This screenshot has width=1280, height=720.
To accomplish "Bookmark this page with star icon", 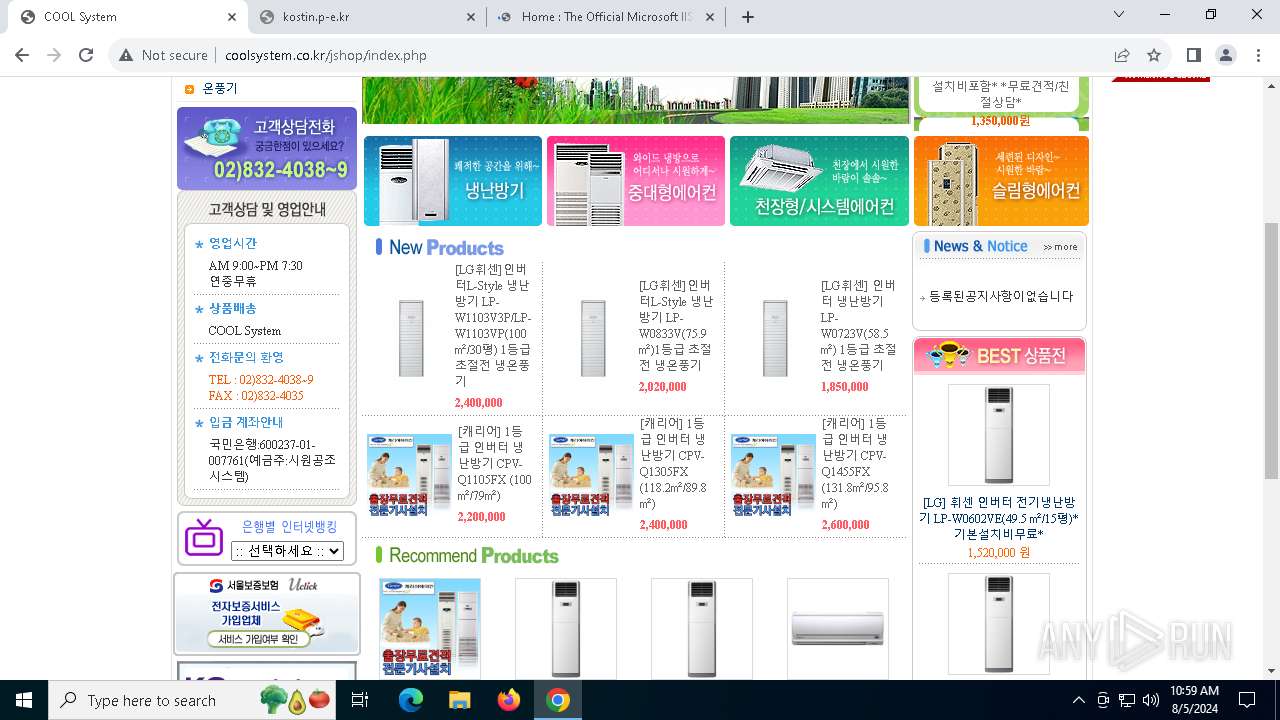I will (1154, 55).
